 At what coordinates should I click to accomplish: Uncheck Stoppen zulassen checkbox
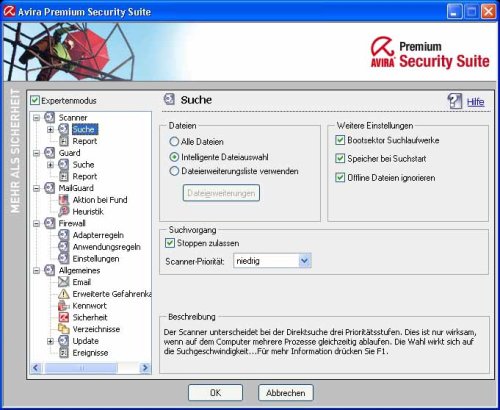point(170,243)
